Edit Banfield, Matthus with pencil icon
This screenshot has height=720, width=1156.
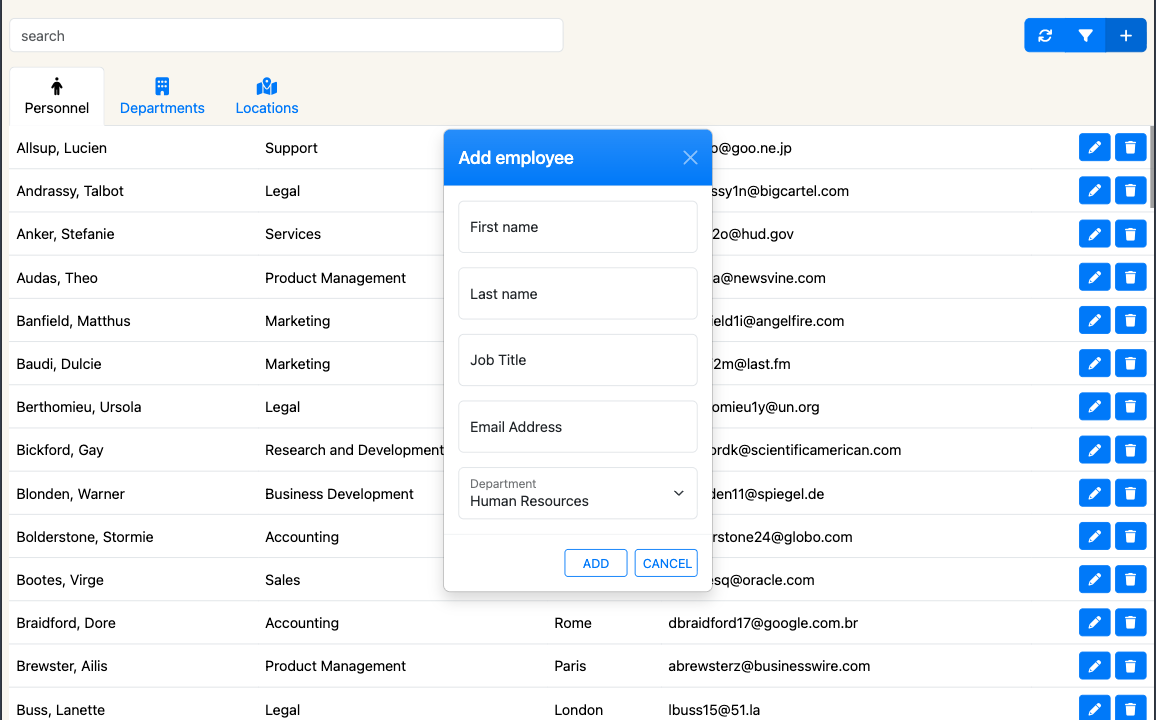(1094, 321)
